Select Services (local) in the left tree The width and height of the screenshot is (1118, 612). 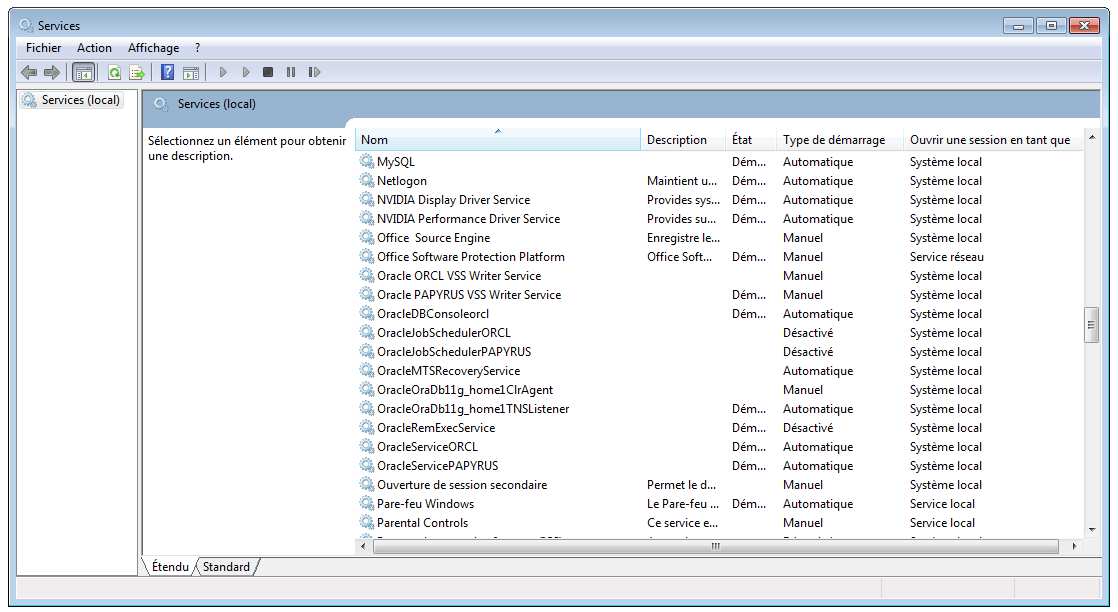tap(80, 100)
